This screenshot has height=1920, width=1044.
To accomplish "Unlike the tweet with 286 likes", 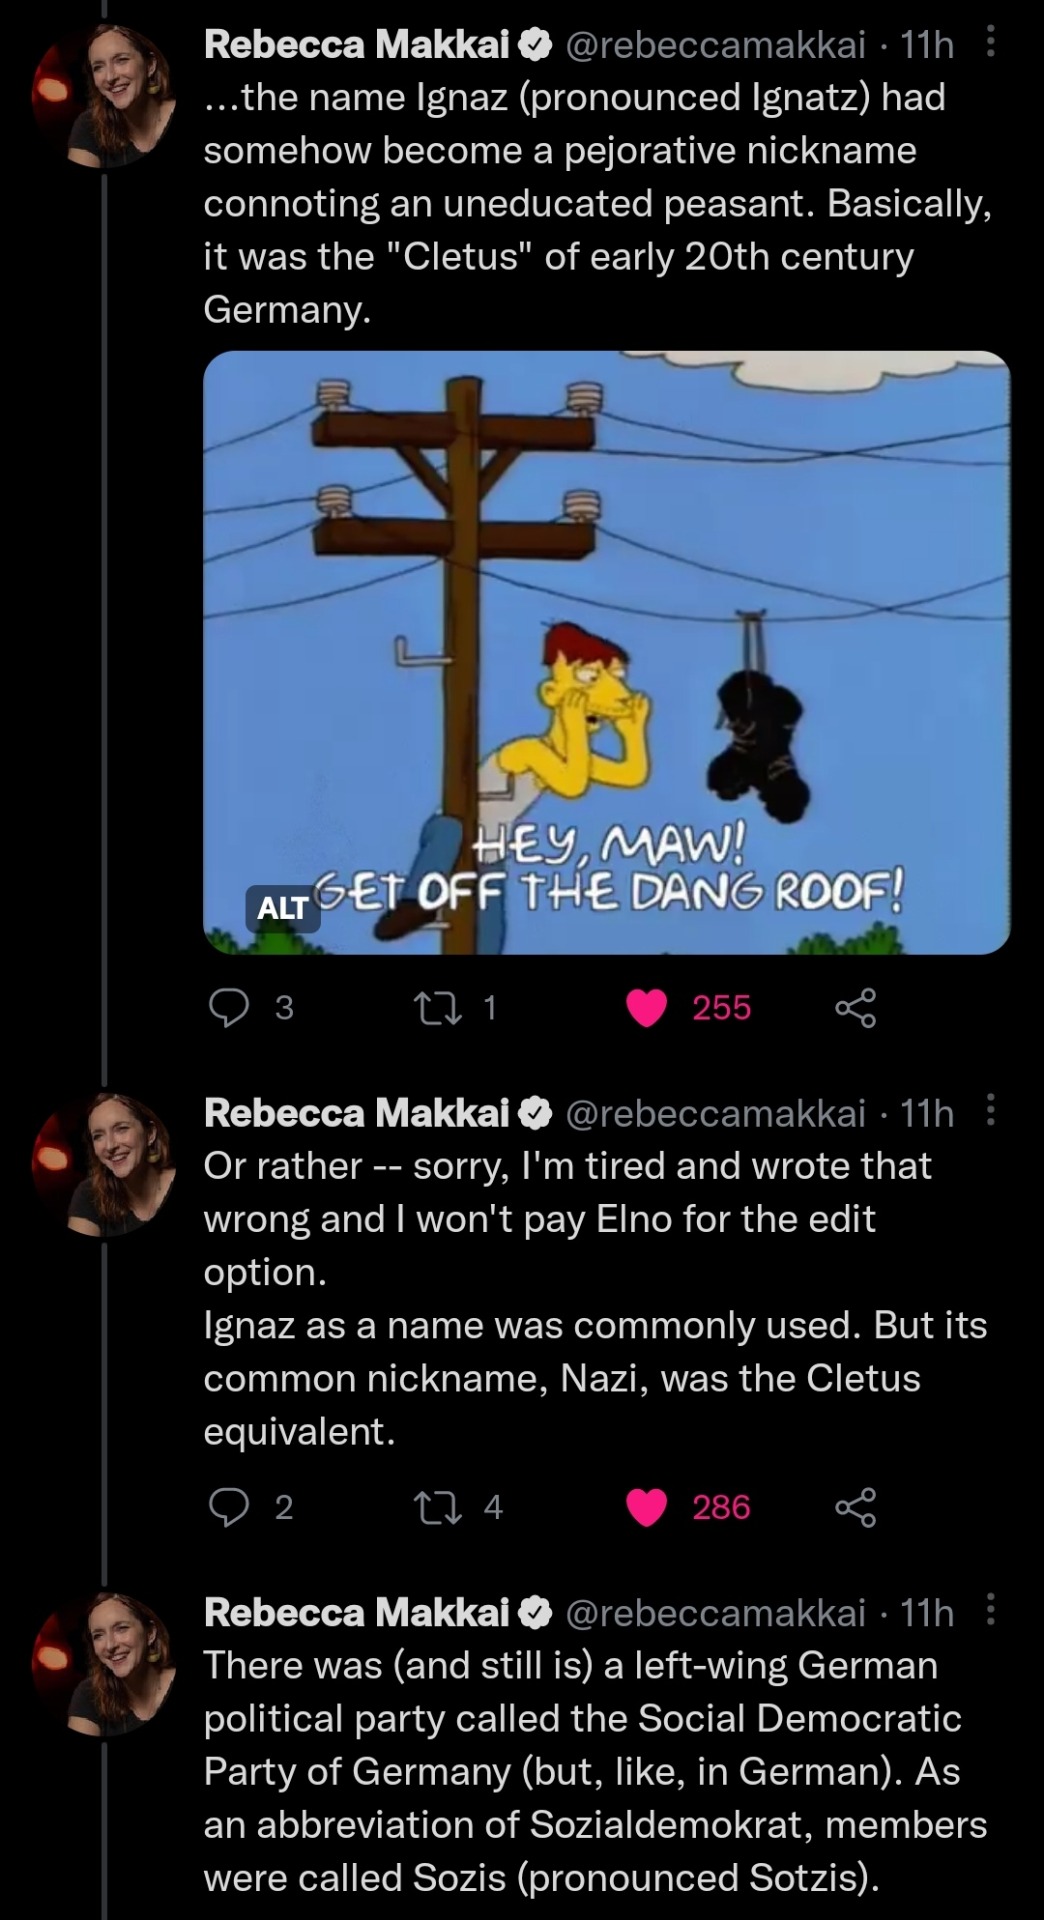I will pyautogui.click(x=647, y=1507).
